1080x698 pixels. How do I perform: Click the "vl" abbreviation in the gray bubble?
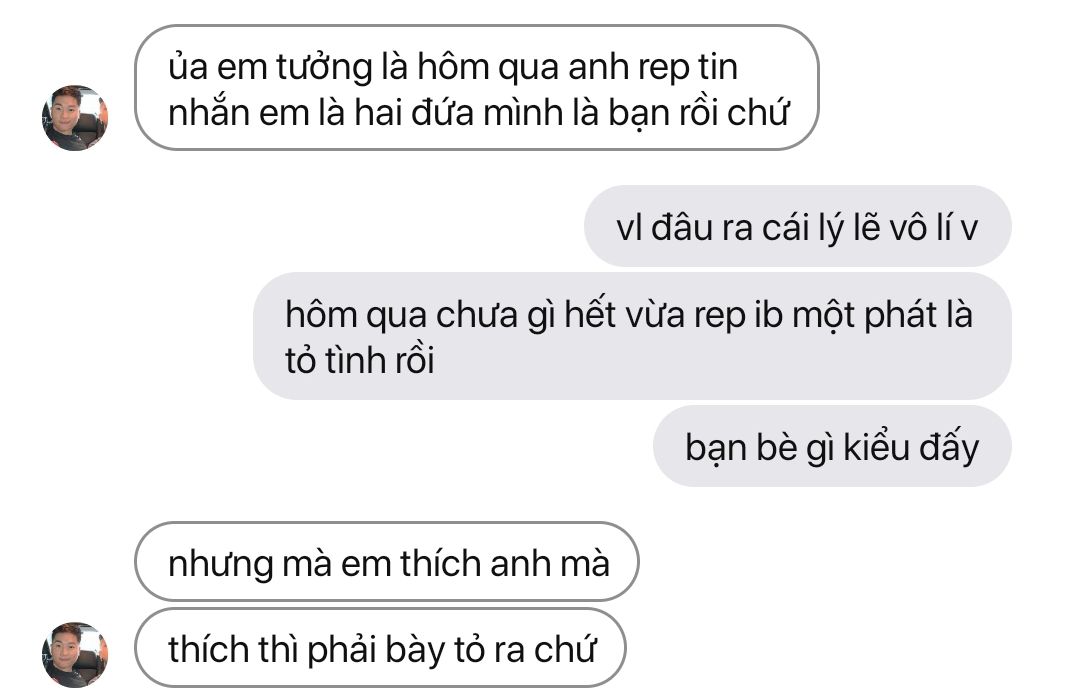point(629,227)
